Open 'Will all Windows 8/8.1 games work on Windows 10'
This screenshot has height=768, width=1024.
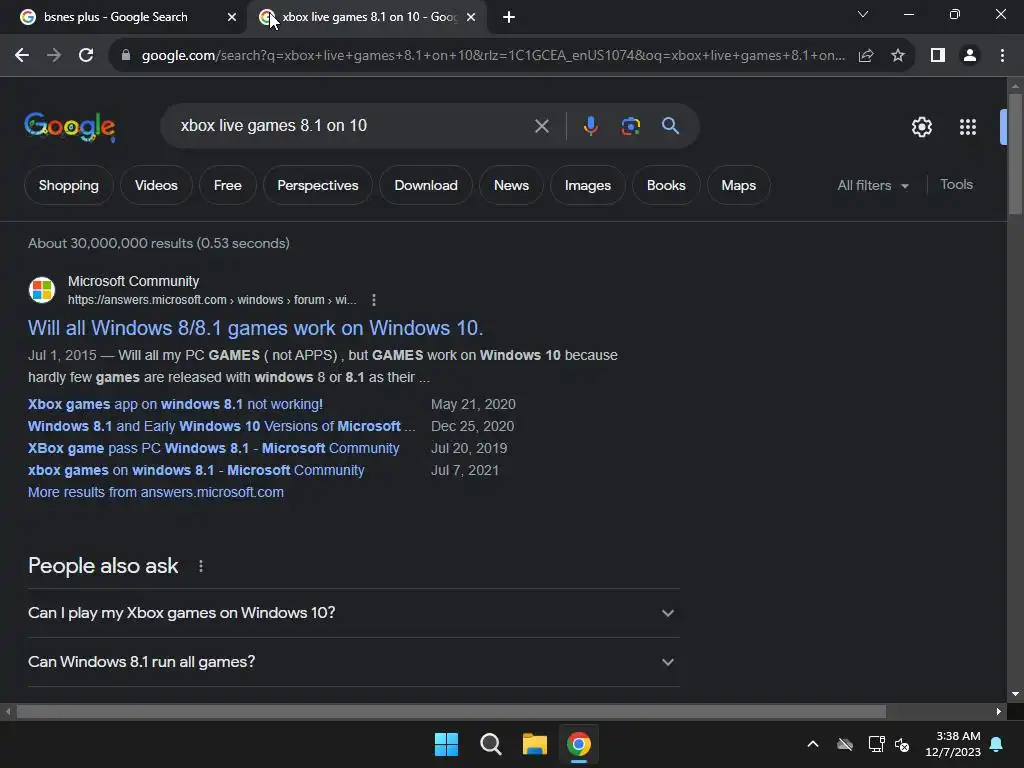[255, 328]
